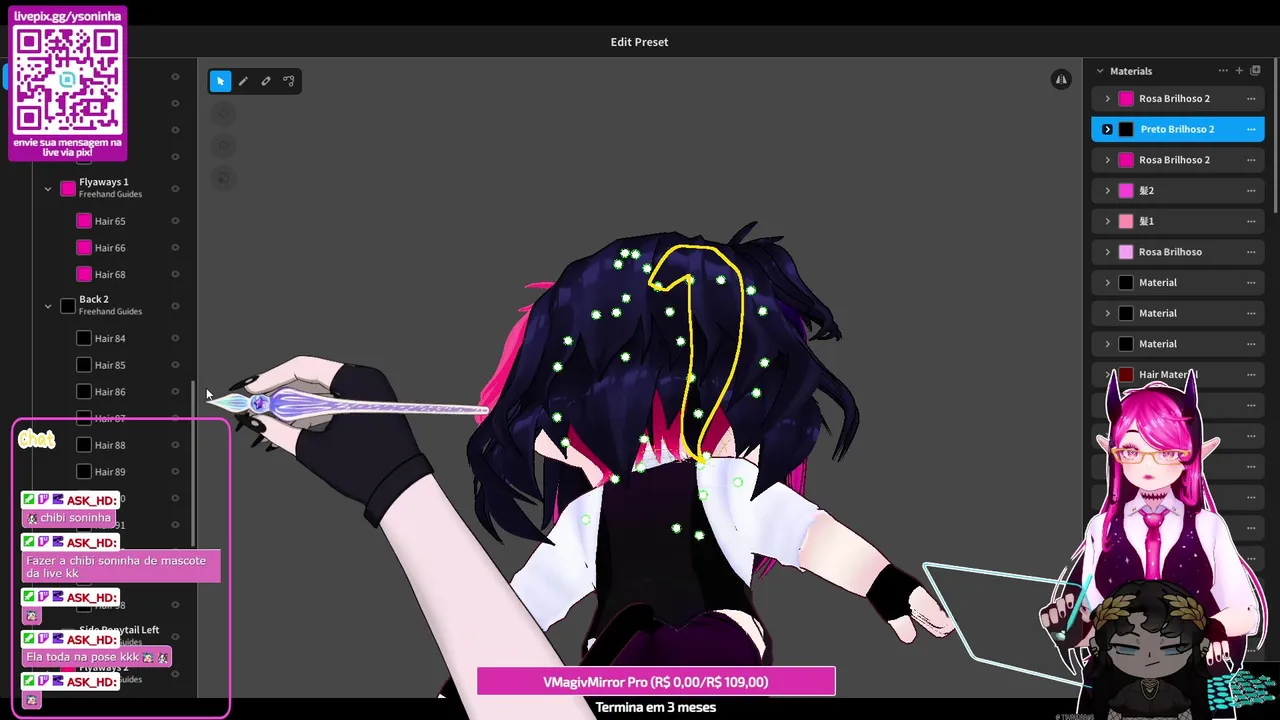The image size is (1280, 720).
Task: Select the arrow selection tool
Action: pos(220,81)
